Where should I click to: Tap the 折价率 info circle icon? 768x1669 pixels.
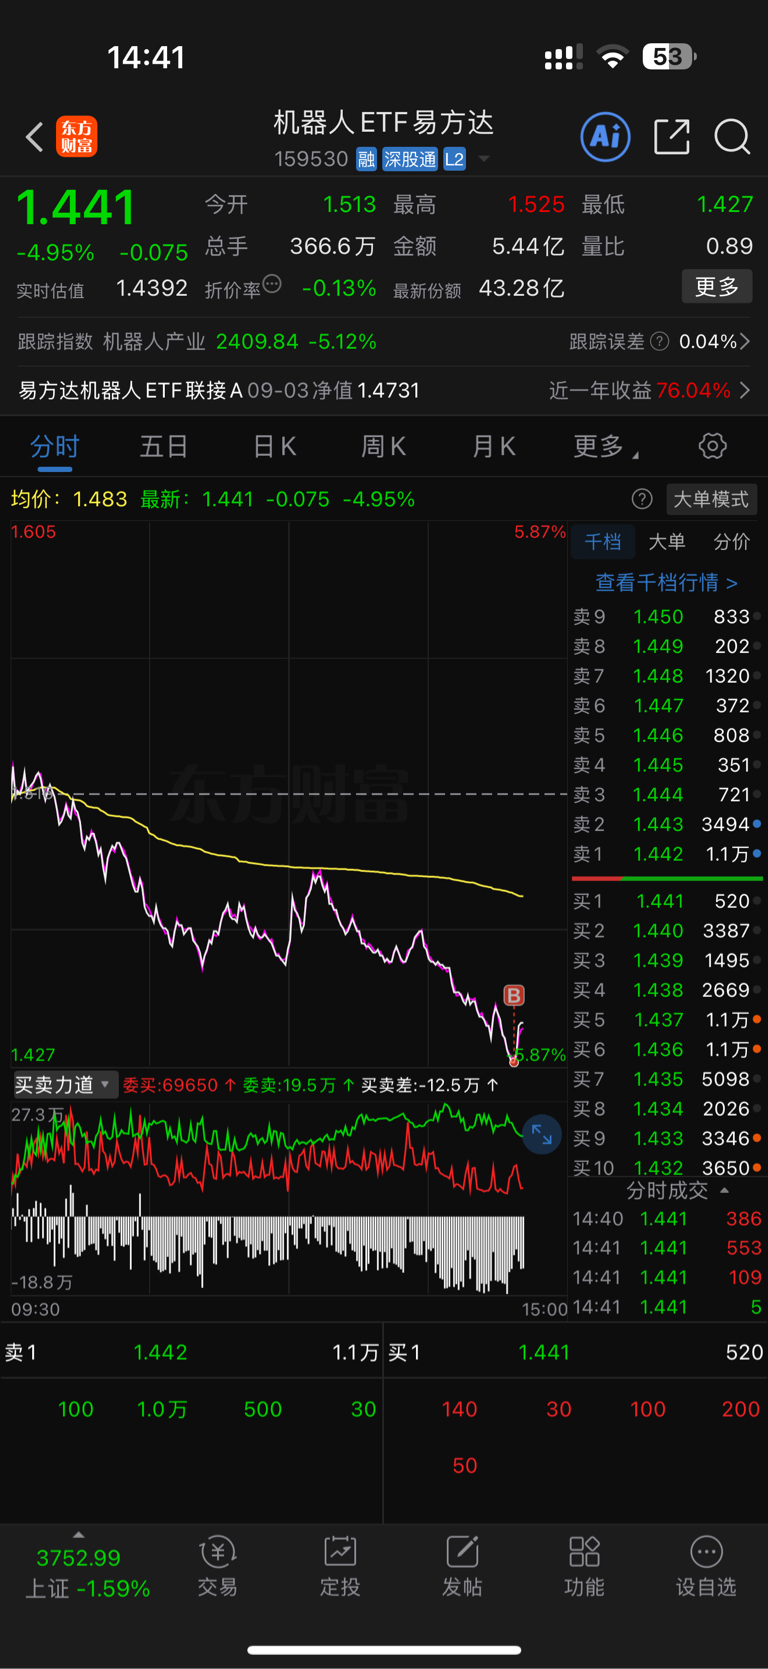point(272,284)
